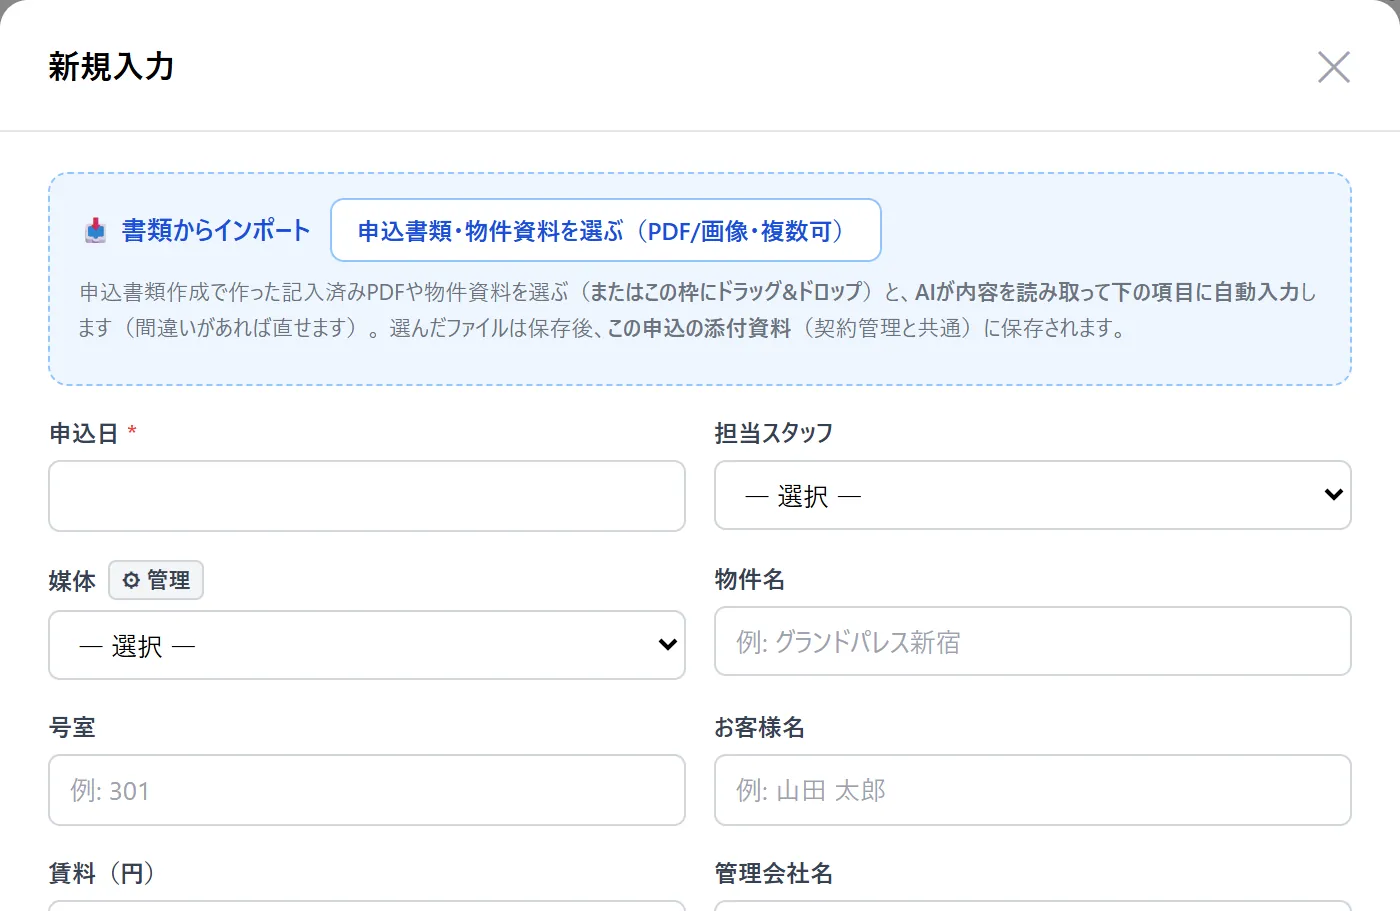Focus the 申込日 input field
The height and width of the screenshot is (911, 1400).
367,496
